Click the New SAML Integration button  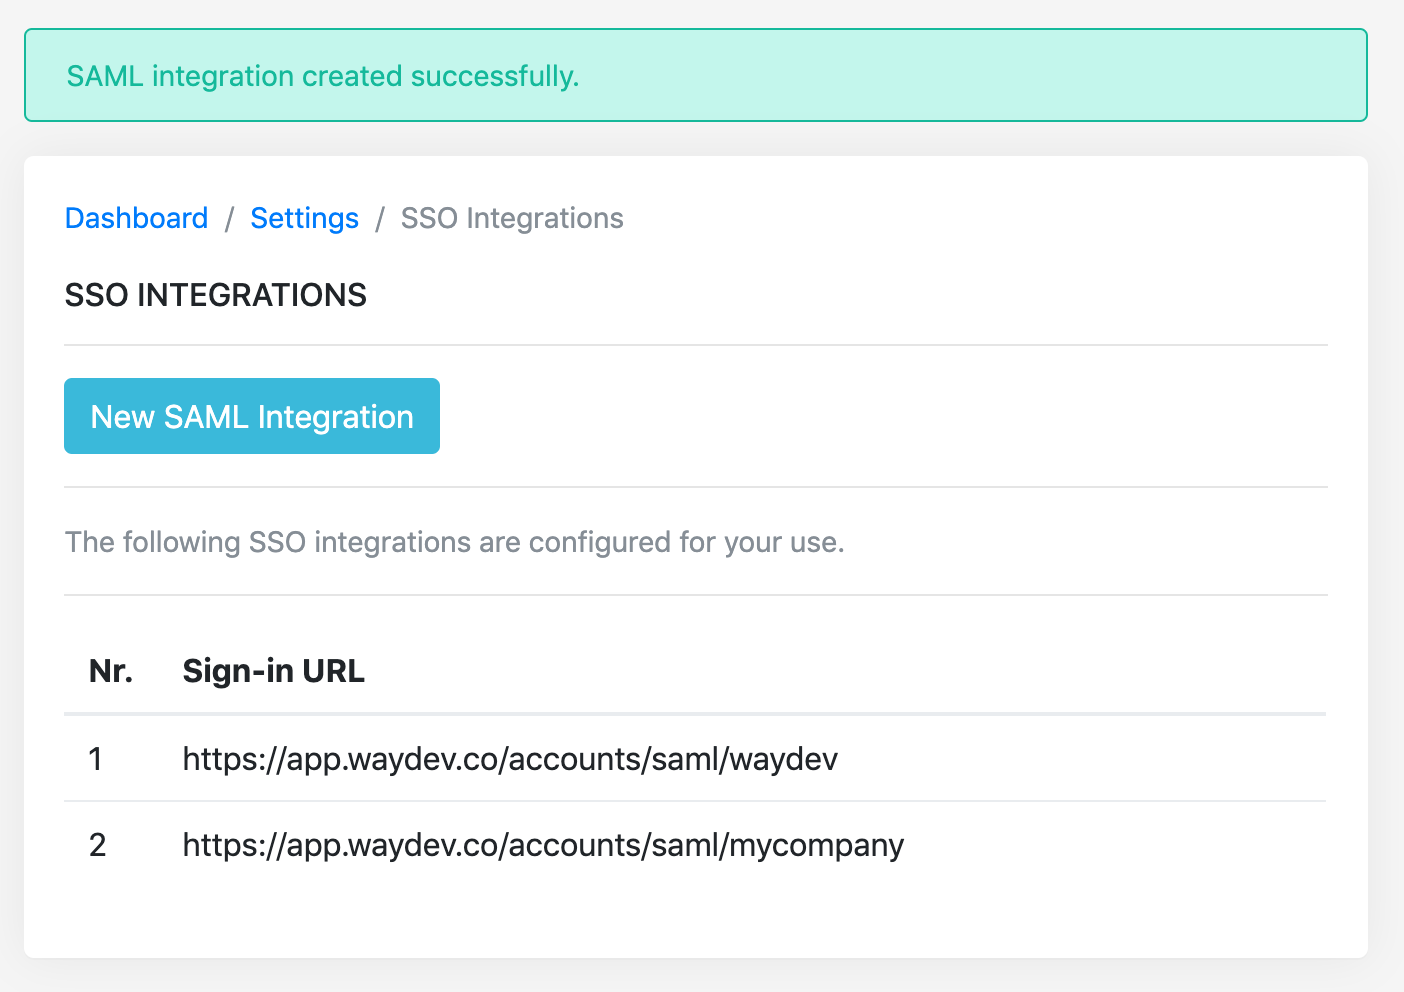pos(252,416)
